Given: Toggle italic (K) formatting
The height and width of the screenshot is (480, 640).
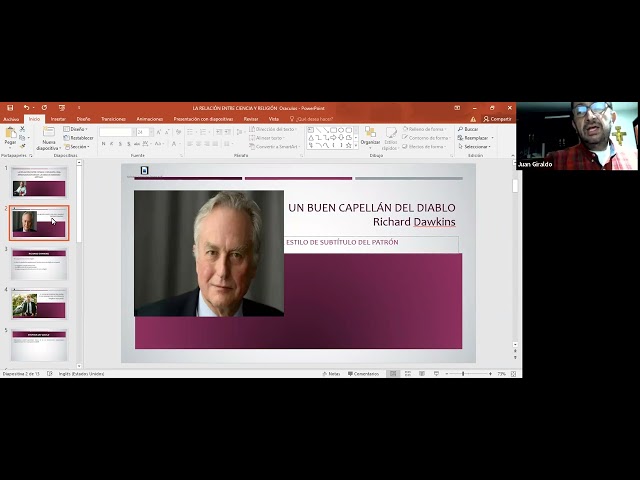Looking at the screenshot, I should pyautogui.click(x=112, y=144).
